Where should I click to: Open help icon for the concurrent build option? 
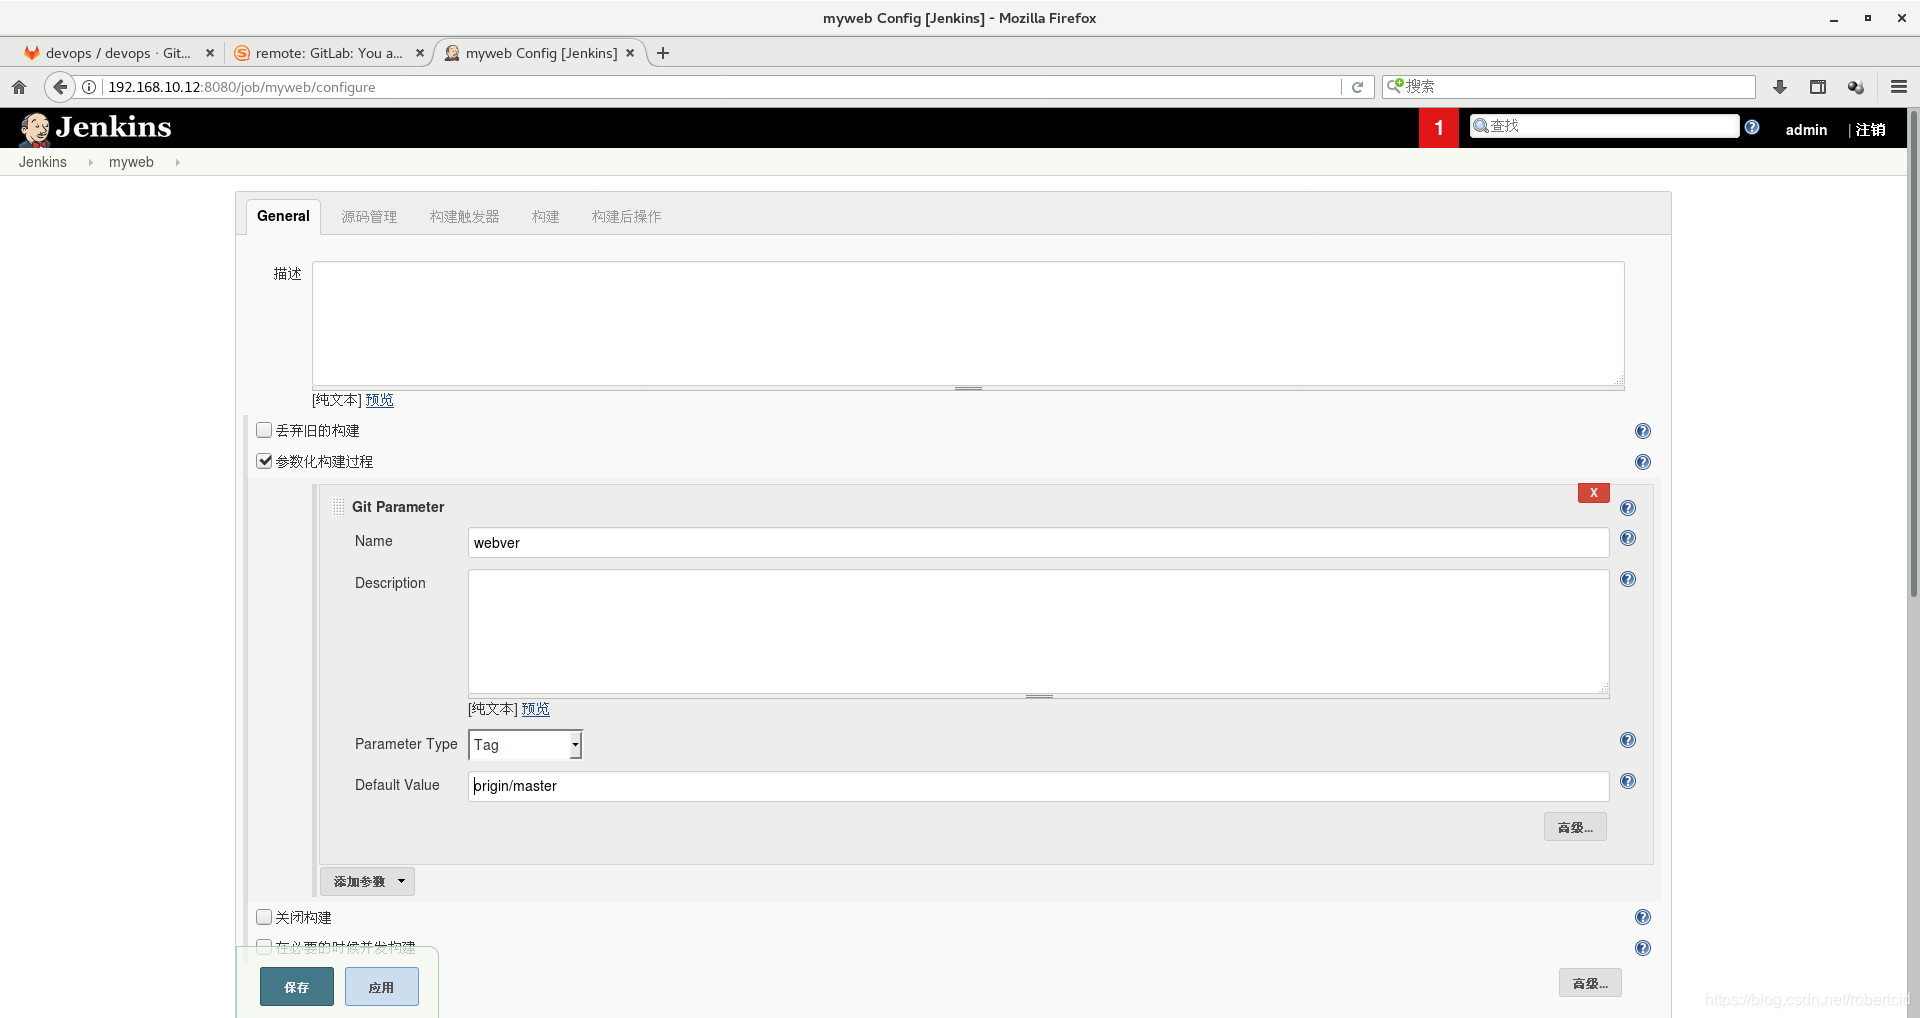click(x=1643, y=948)
